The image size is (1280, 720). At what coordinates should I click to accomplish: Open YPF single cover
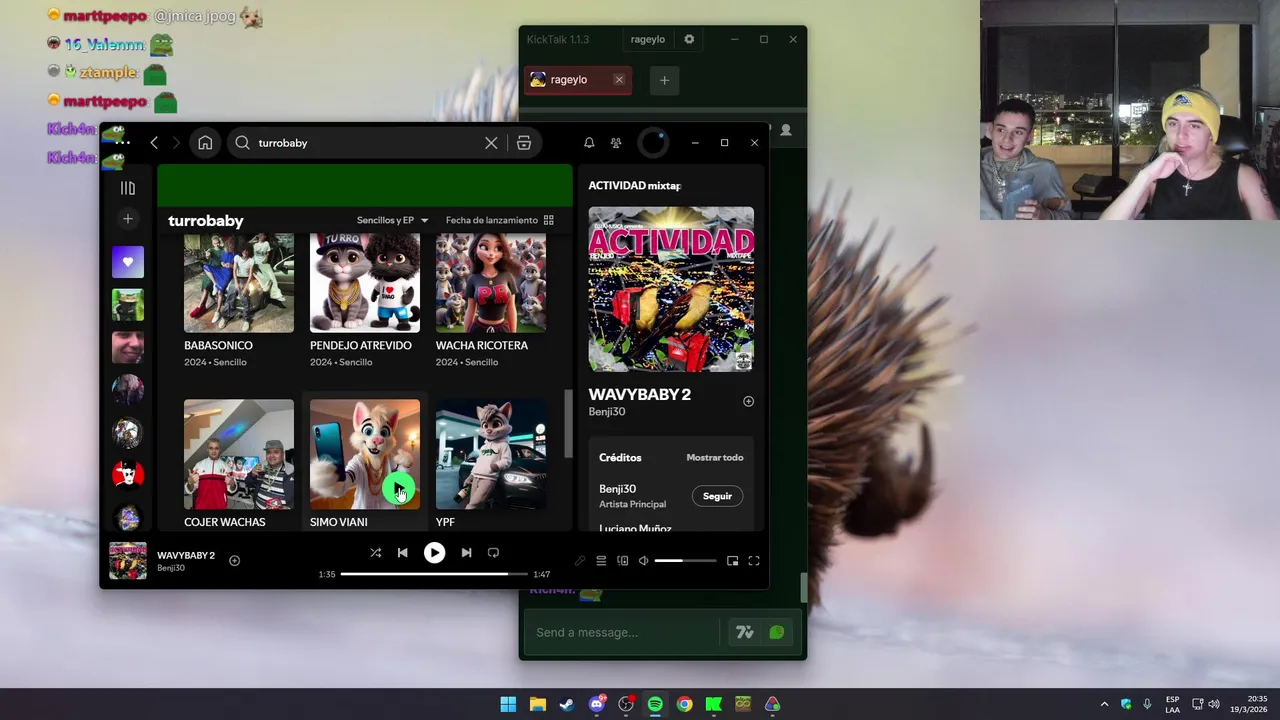(x=491, y=454)
